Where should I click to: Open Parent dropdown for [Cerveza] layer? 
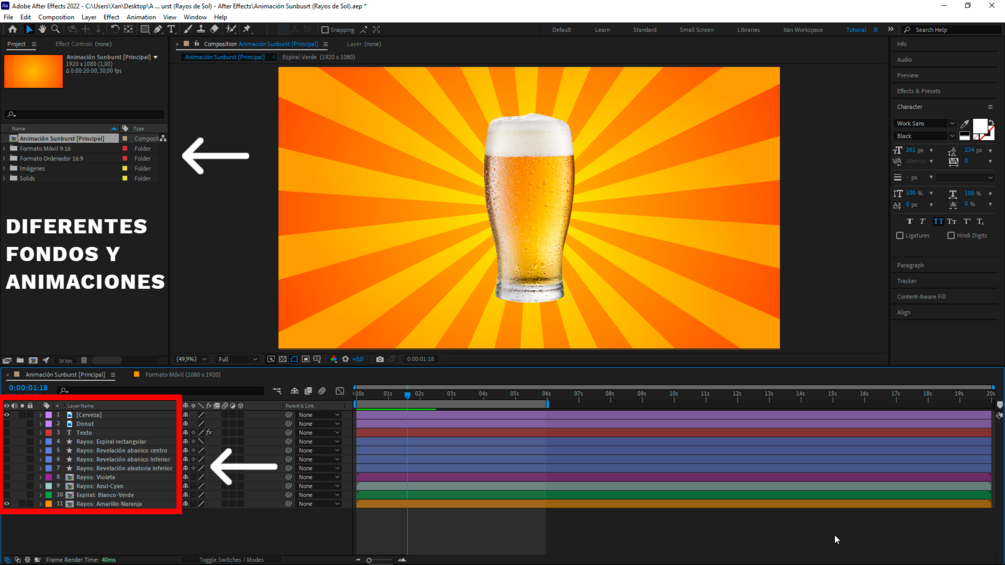pyautogui.click(x=319, y=415)
